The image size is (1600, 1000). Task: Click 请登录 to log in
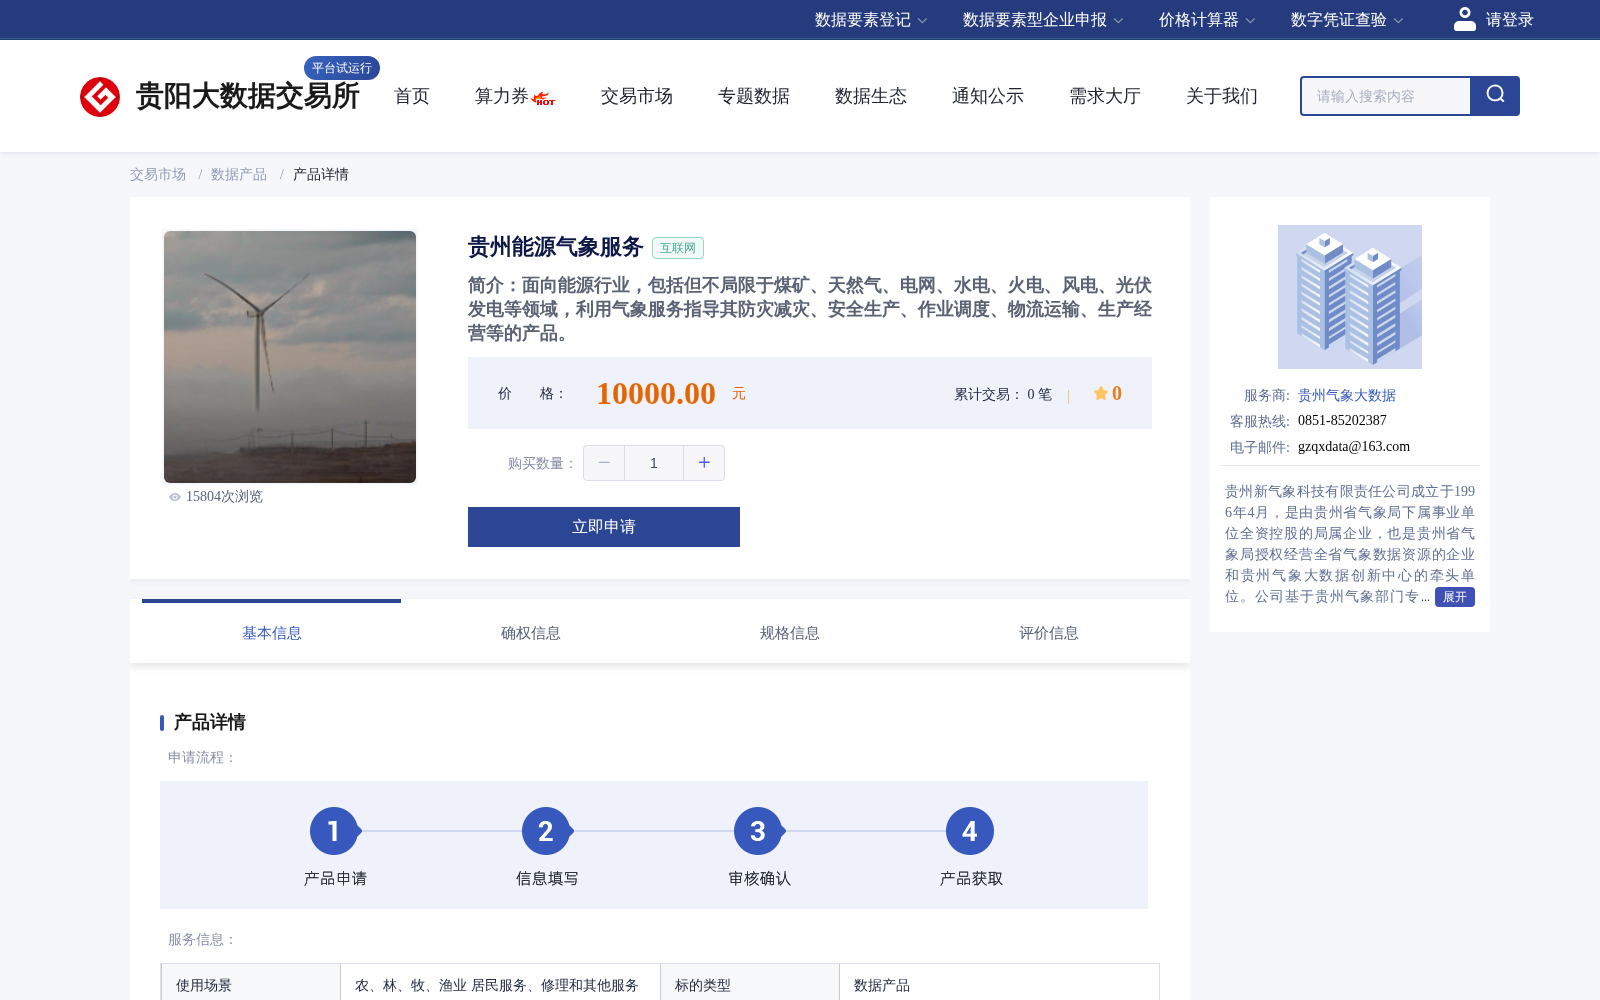pos(1509,20)
